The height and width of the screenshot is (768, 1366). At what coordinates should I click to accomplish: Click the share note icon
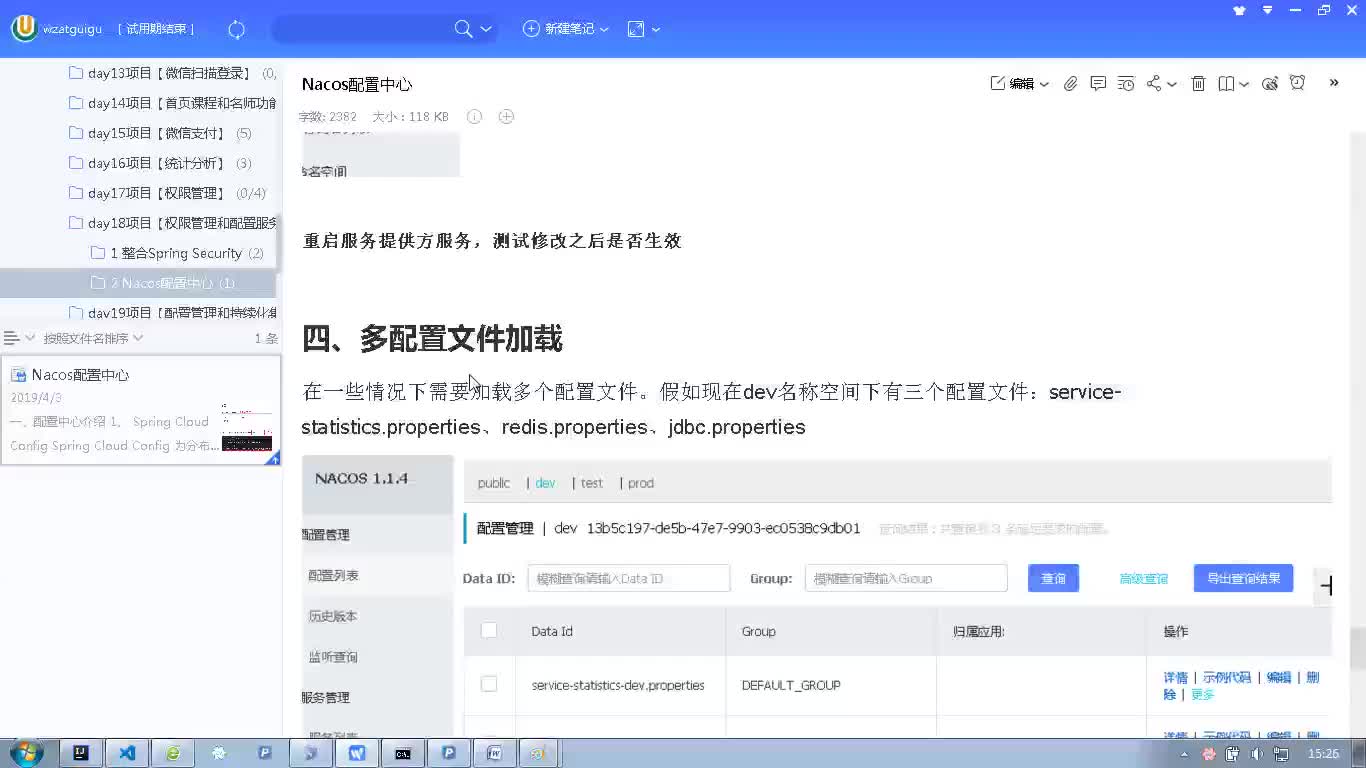click(x=1154, y=84)
